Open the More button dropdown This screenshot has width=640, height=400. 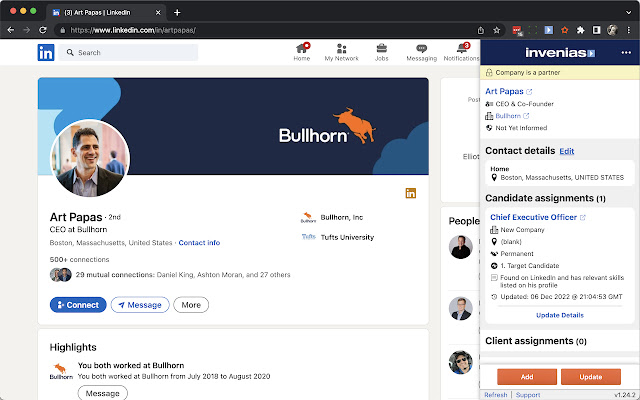click(x=191, y=305)
